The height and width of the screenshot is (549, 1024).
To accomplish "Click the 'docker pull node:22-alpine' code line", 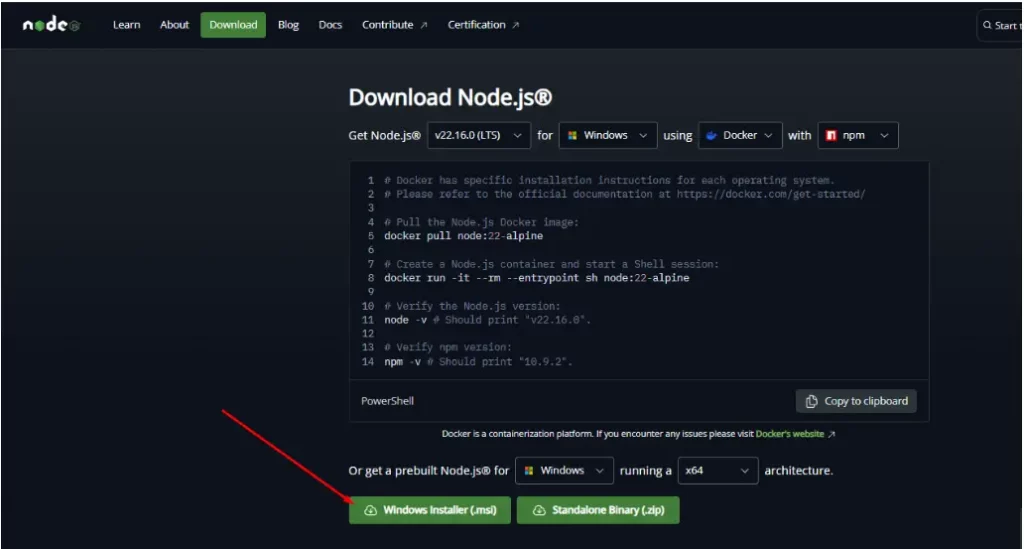I will pyautogui.click(x=463, y=236).
